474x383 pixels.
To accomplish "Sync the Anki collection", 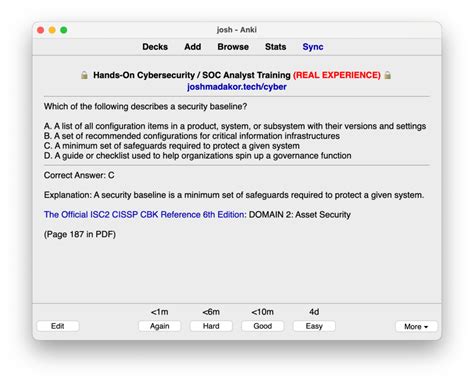I will click(313, 47).
